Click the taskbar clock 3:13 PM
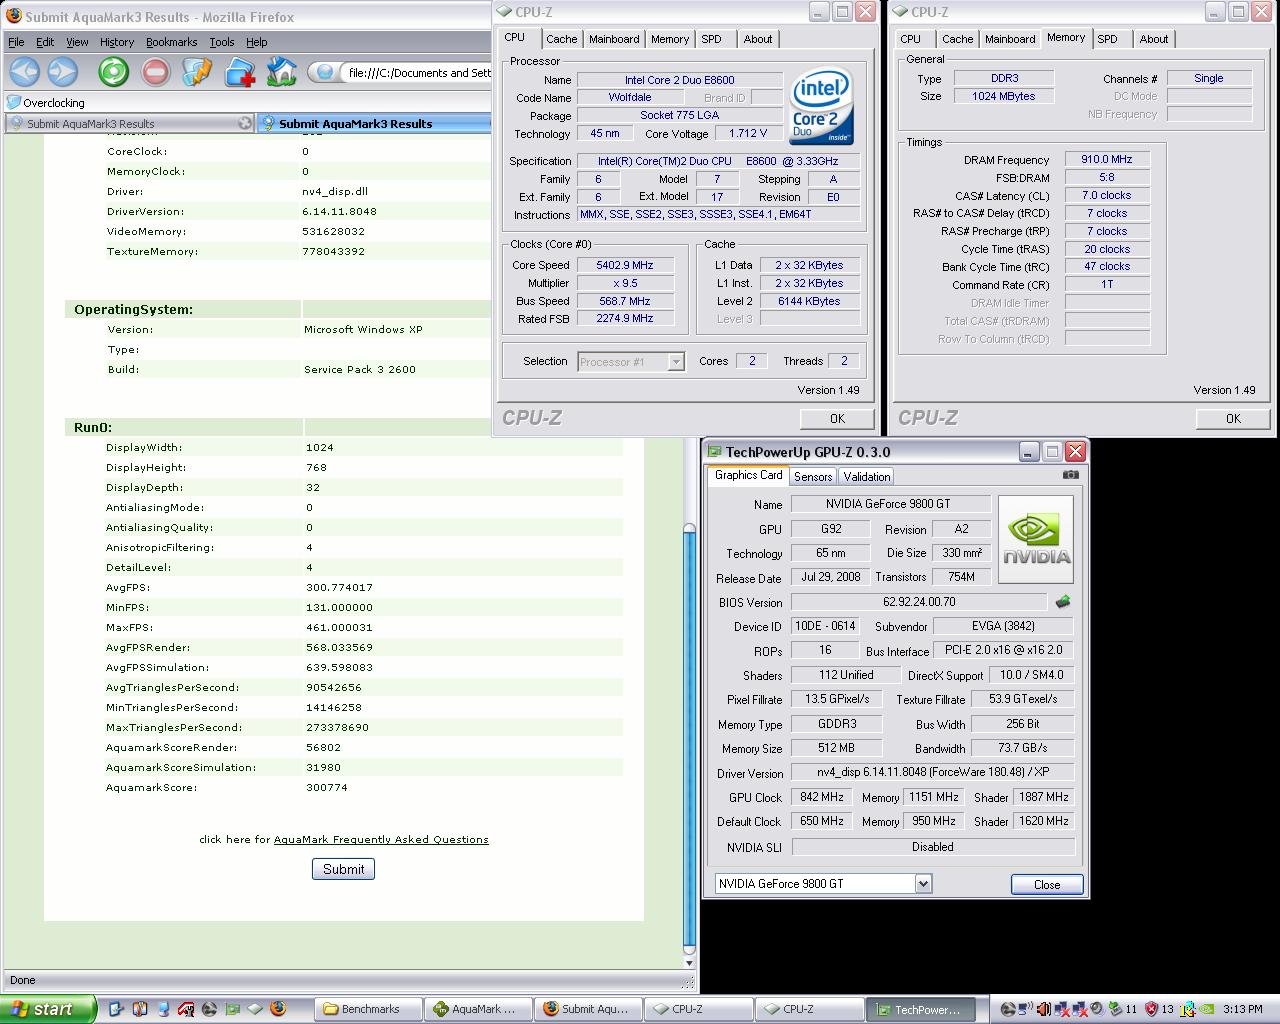 tap(1242, 1009)
